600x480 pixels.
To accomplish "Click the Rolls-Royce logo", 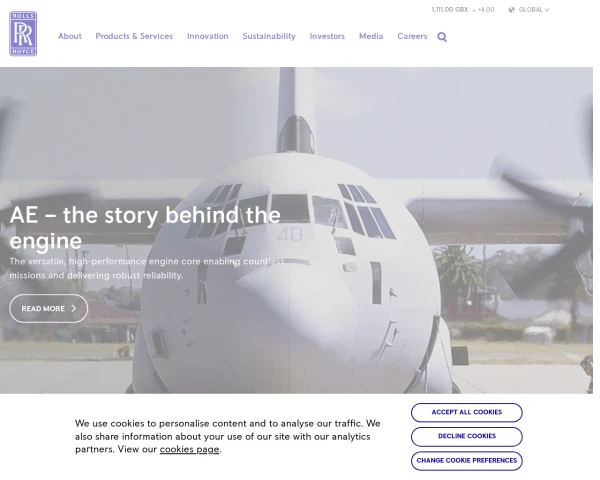I will (x=23, y=34).
